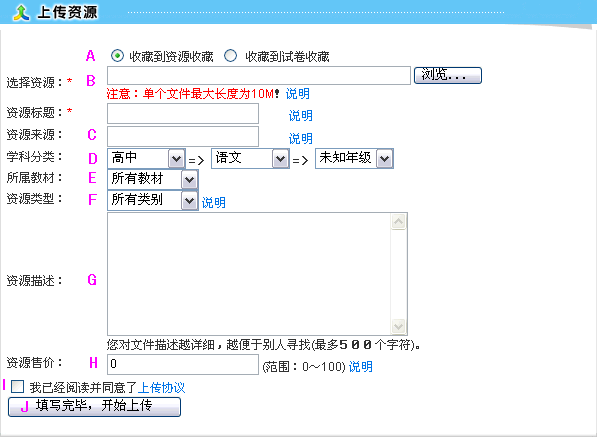Expand the 未知年级 grade dropdown
This screenshot has height=437, width=597.
point(354,158)
